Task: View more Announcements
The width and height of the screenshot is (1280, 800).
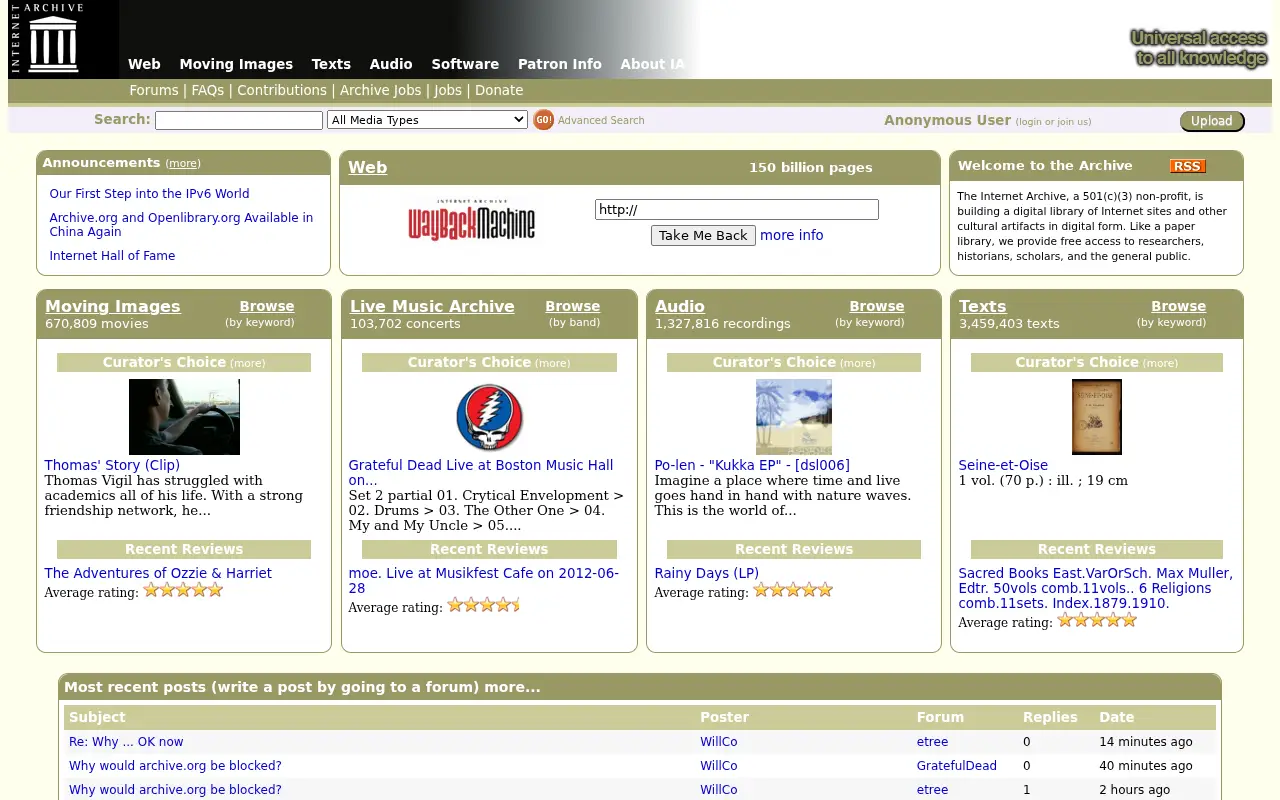Action: point(183,163)
